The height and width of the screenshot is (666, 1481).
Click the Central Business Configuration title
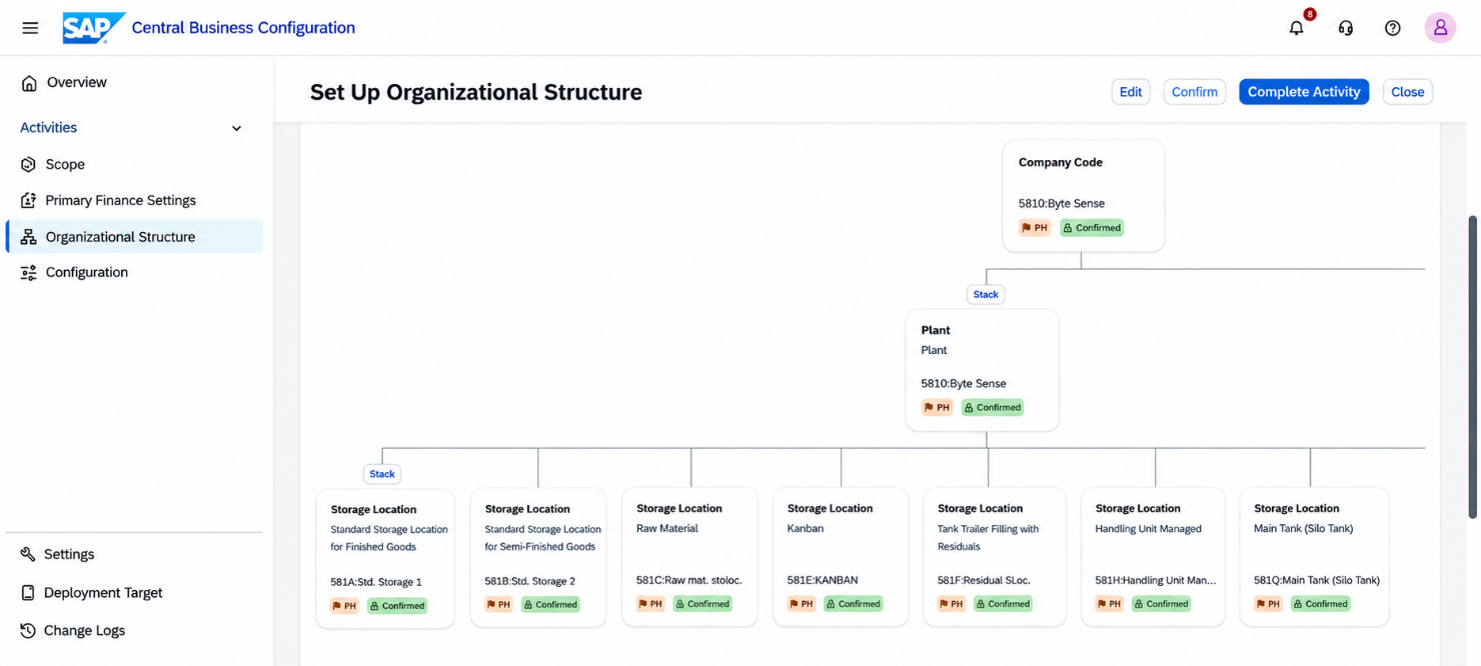tap(243, 28)
